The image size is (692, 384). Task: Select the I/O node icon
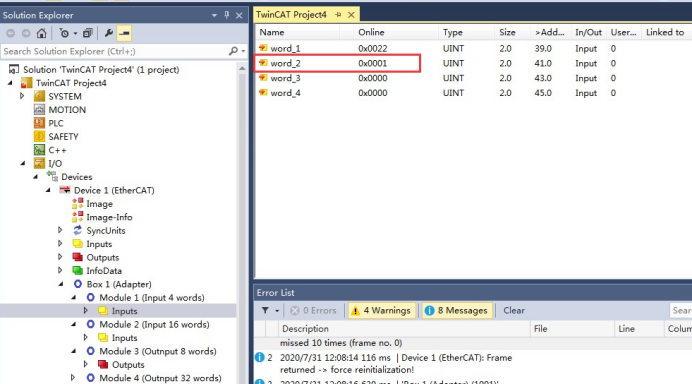pos(39,163)
